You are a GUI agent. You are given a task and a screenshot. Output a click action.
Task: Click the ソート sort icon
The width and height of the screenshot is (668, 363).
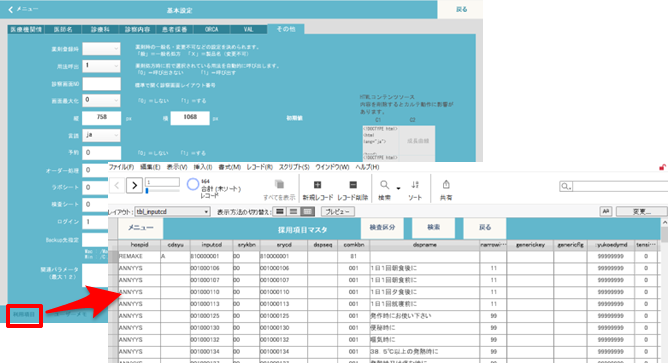415,185
